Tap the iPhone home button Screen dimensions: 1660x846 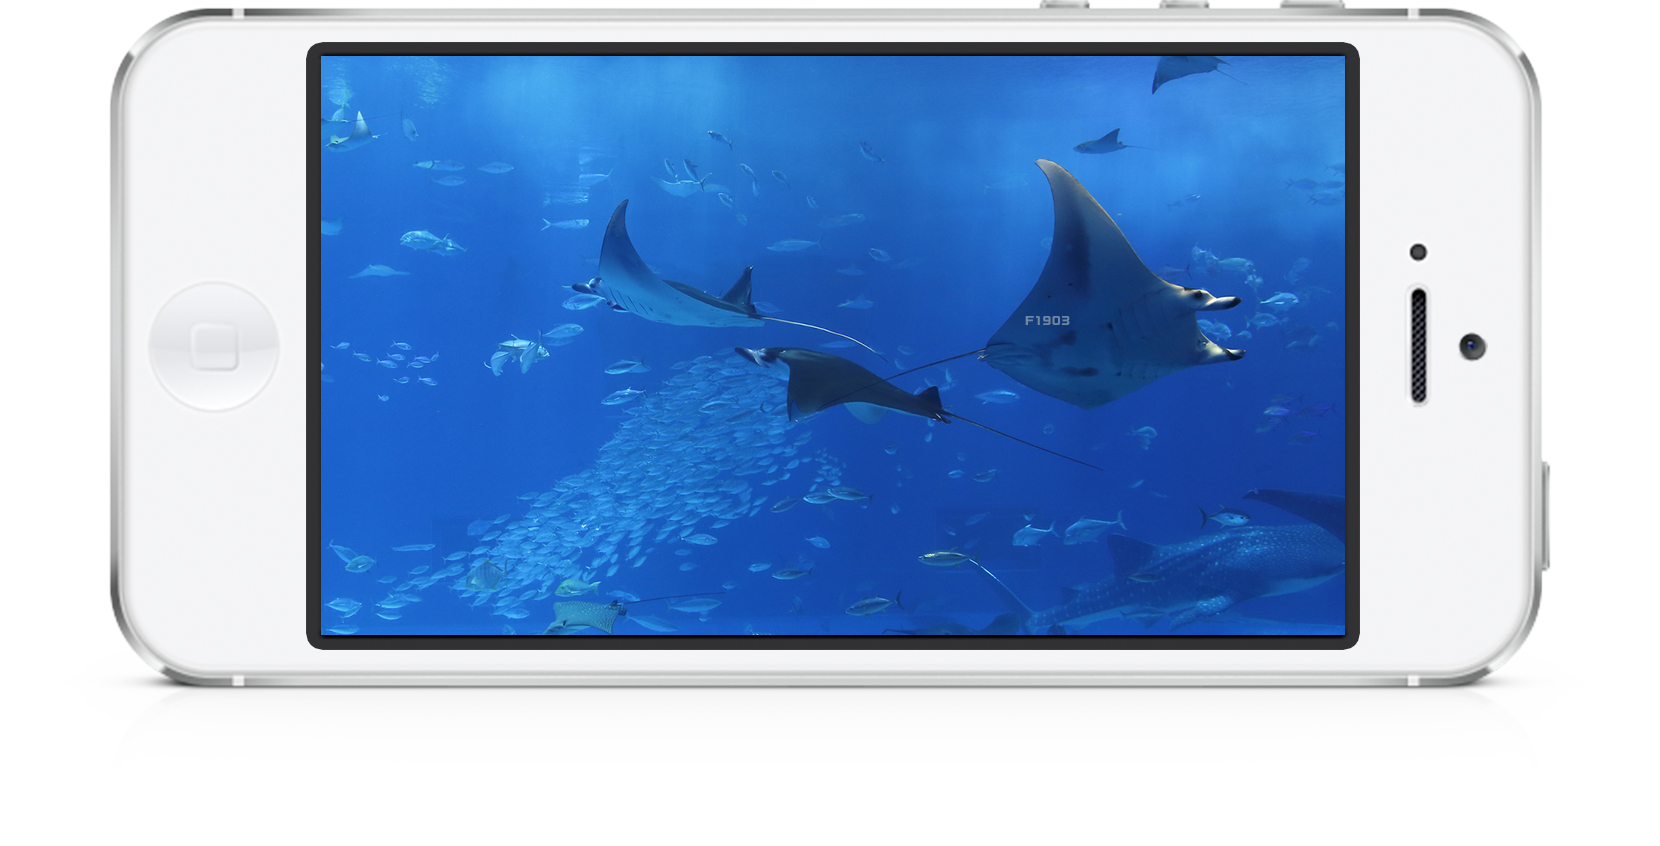pyautogui.click(x=214, y=347)
